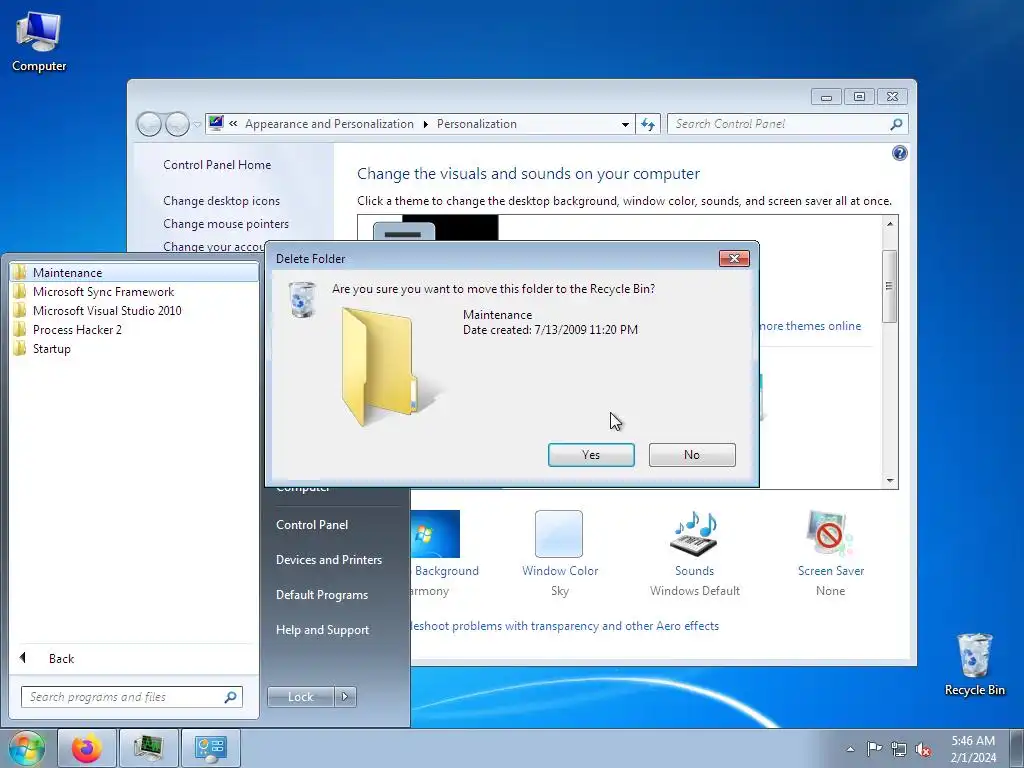Open the troubleshoot transparency and Aero link
The image size is (1024, 768).
point(565,626)
